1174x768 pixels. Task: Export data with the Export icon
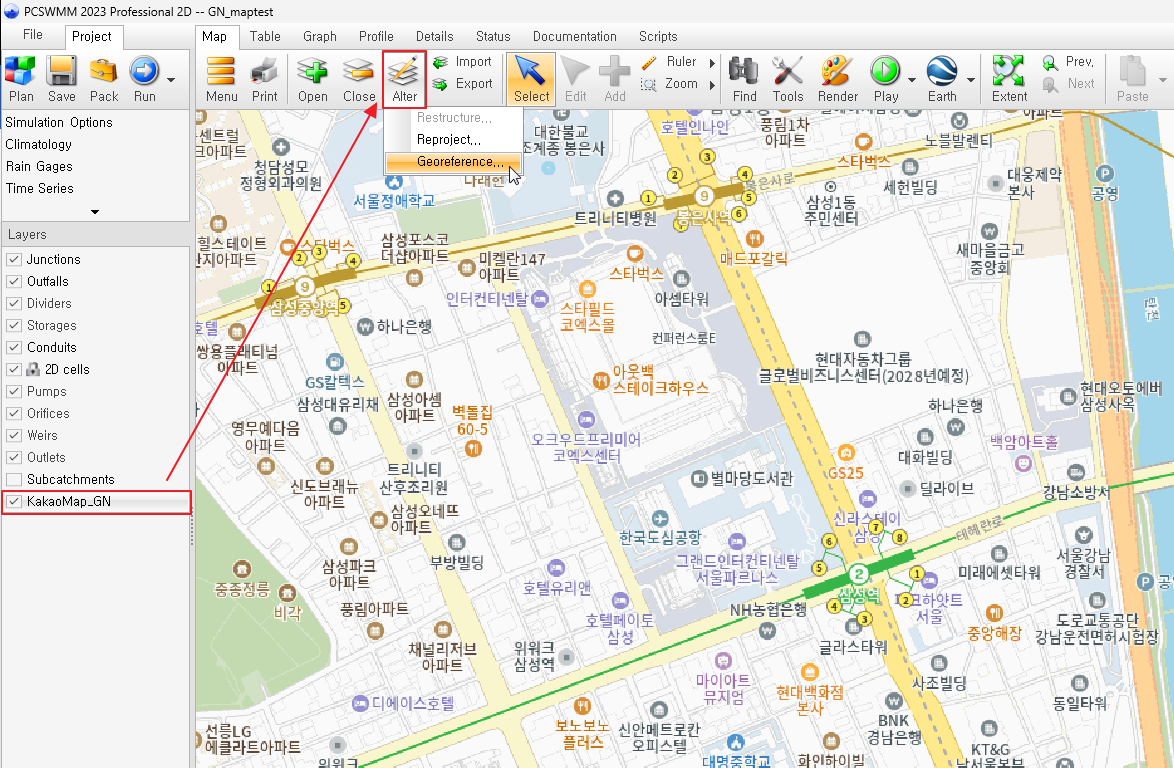[x=440, y=84]
